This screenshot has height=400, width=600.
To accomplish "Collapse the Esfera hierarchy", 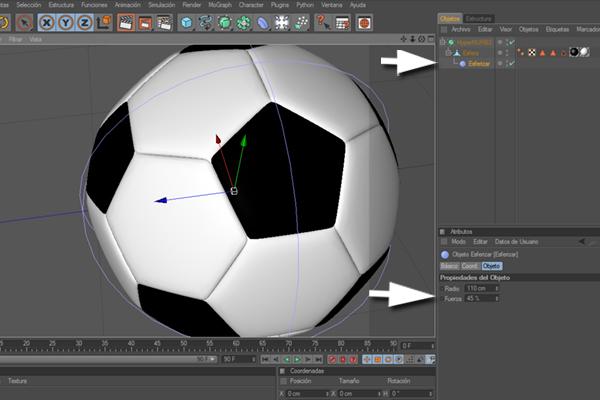I will coord(448,52).
